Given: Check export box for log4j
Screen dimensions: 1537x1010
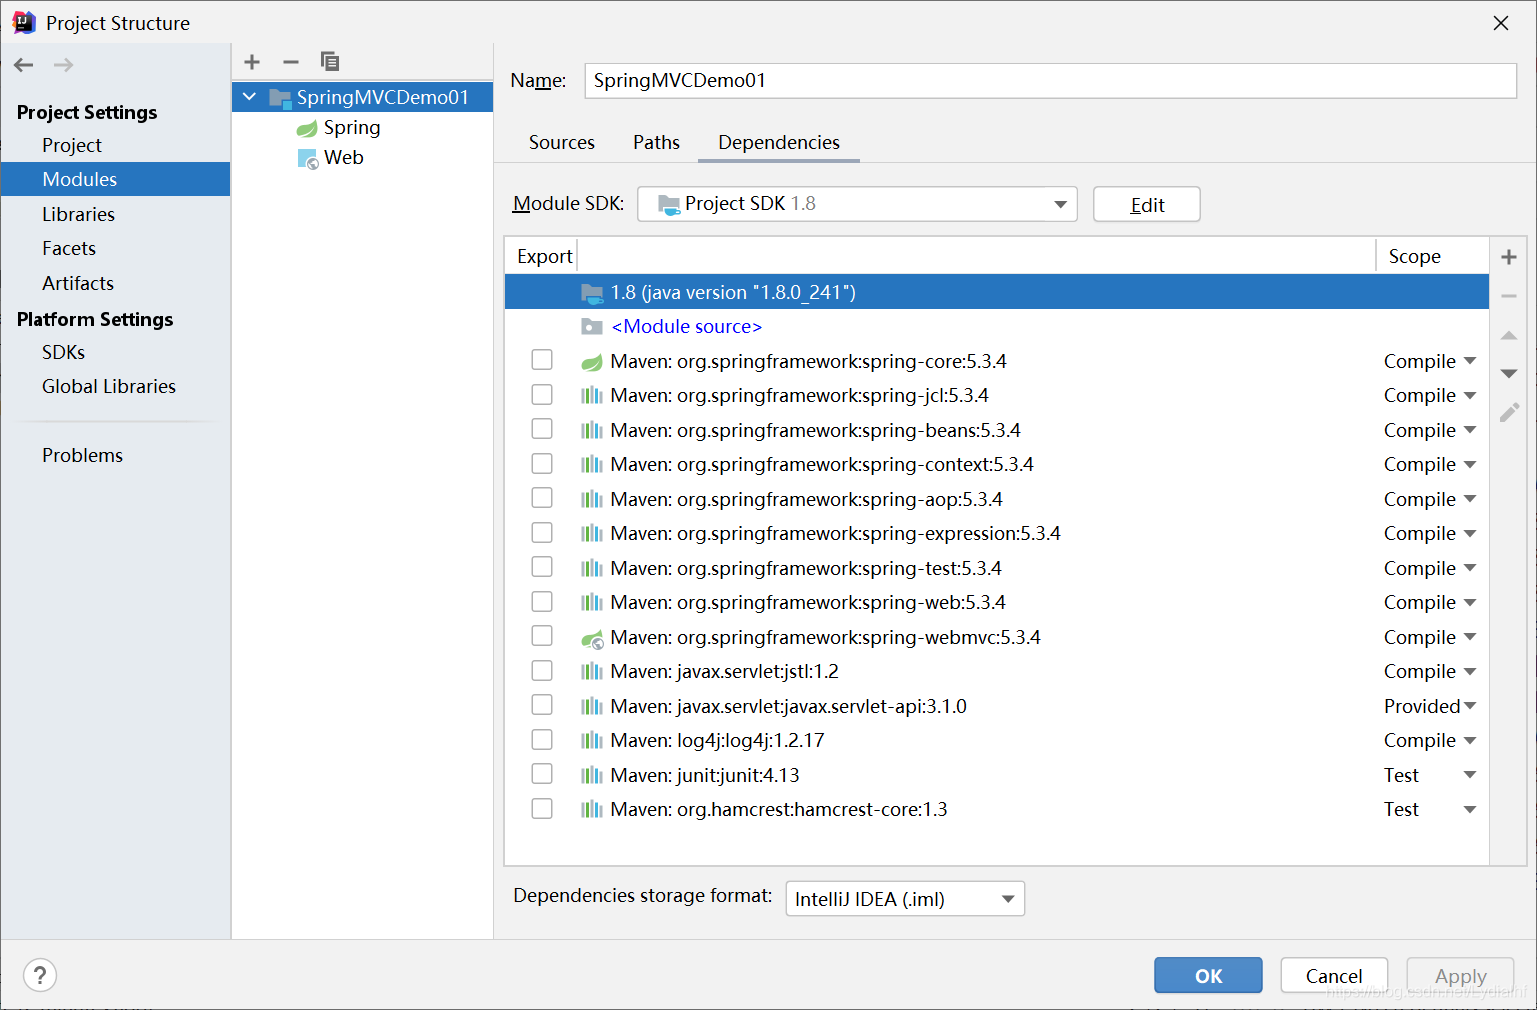Looking at the screenshot, I should 542,740.
